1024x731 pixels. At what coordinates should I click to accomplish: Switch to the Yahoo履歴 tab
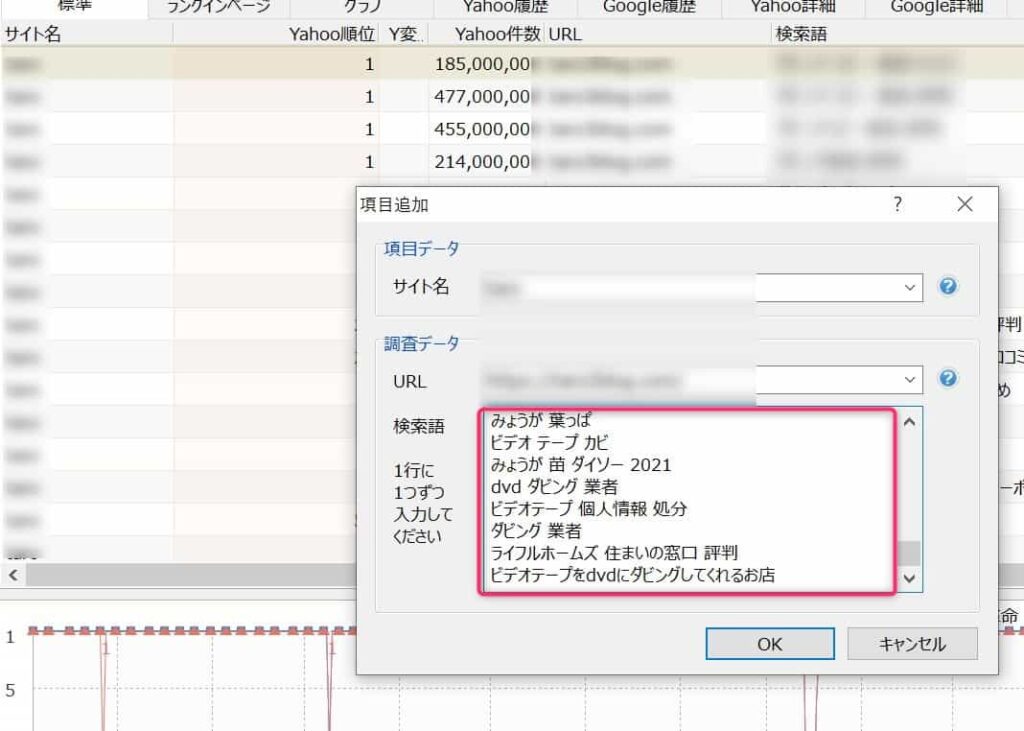point(505,7)
